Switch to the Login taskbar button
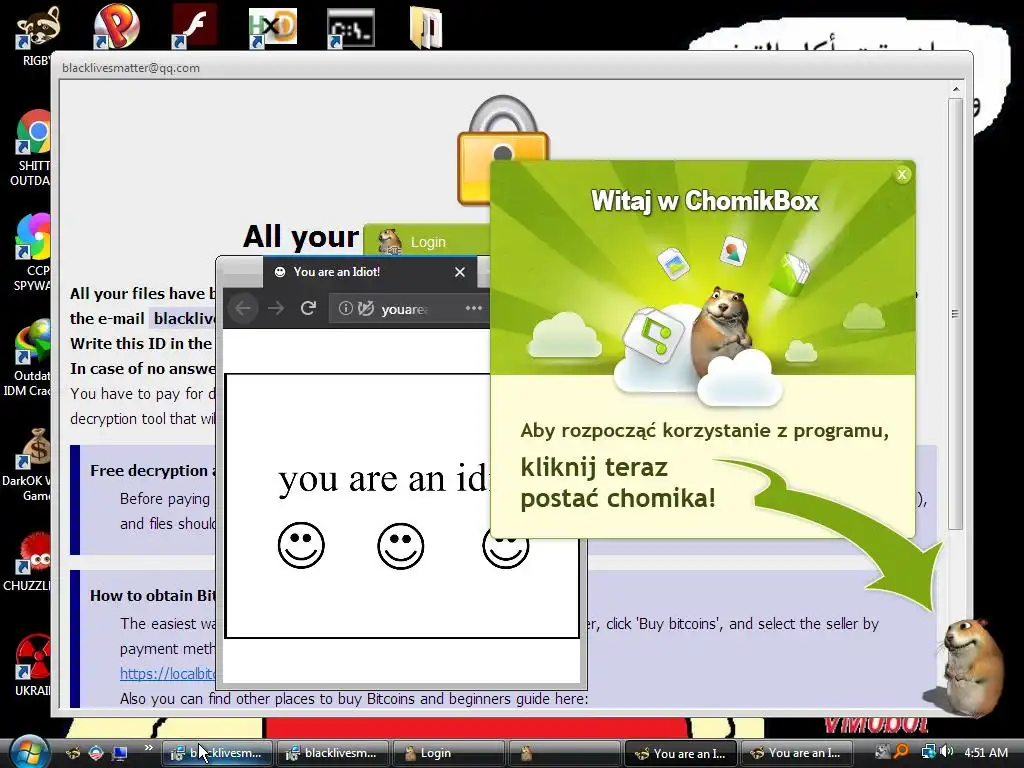Viewport: 1024px width, 768px height. point(448,753)
